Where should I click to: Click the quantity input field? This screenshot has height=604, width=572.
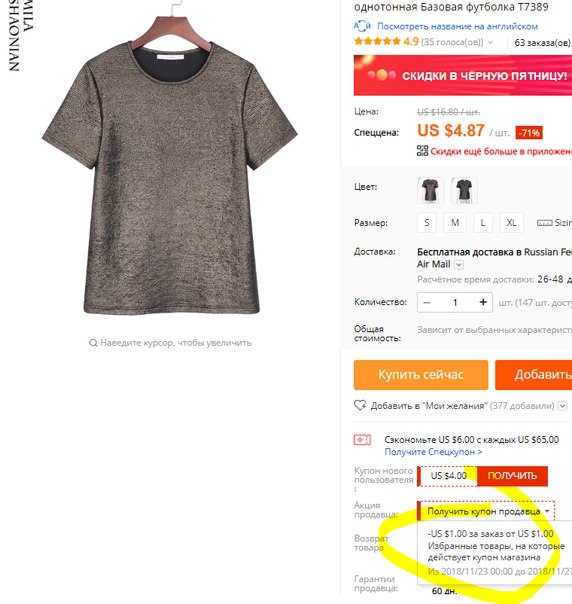(x=455, y=302)
